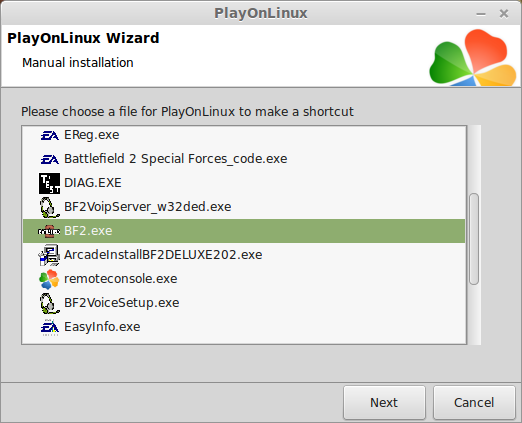Select EReg.exe in the file list
The image size is (522, 423).
point(244,135)
